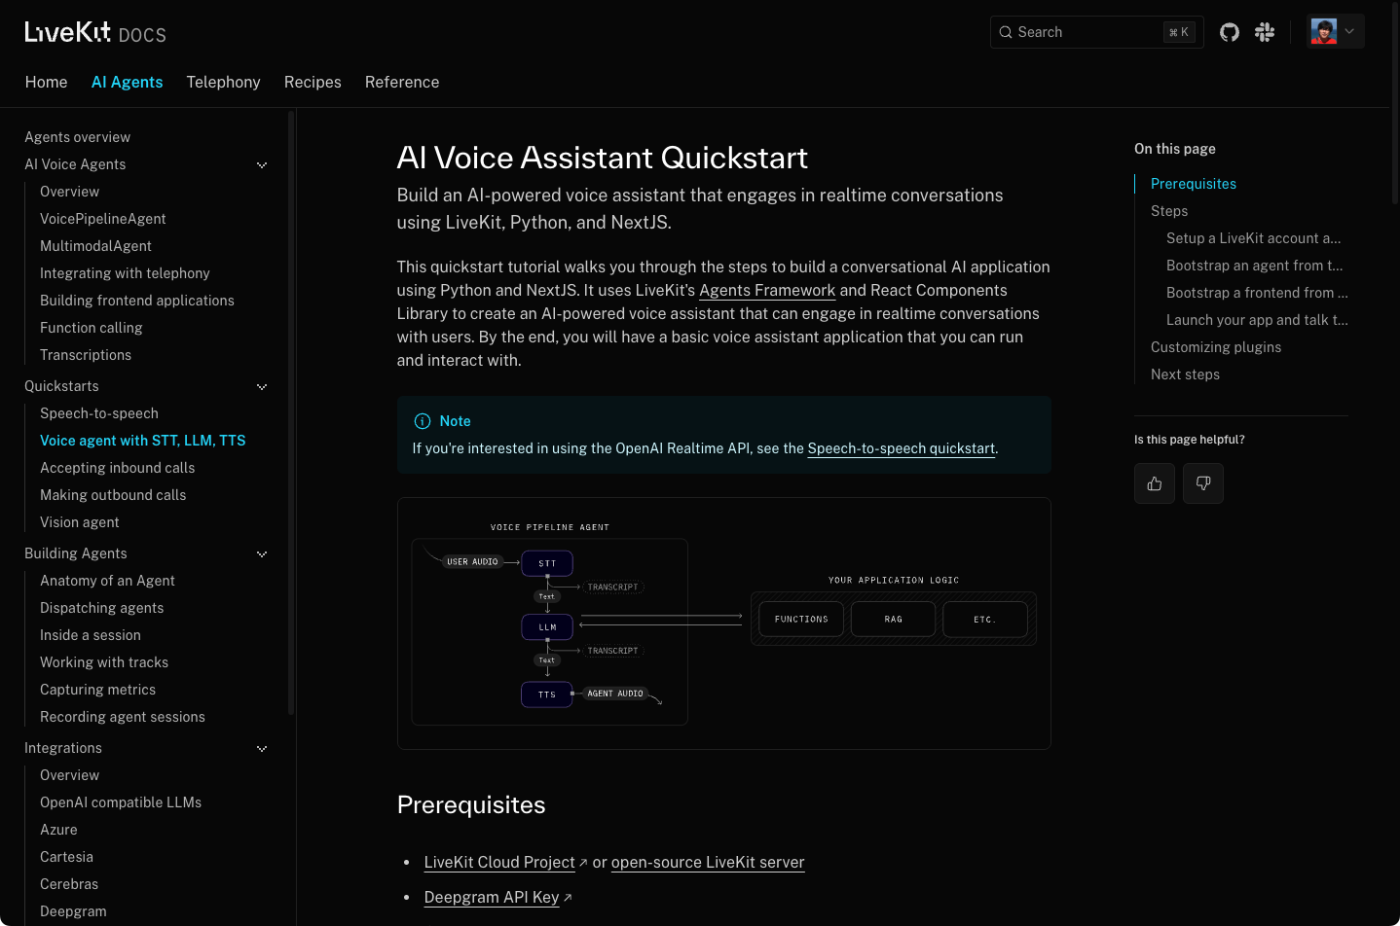Viewport: 1400px width, 926px height.
Task: Jump to Bootstrap a frontend section
Action: coord(1257,292)
